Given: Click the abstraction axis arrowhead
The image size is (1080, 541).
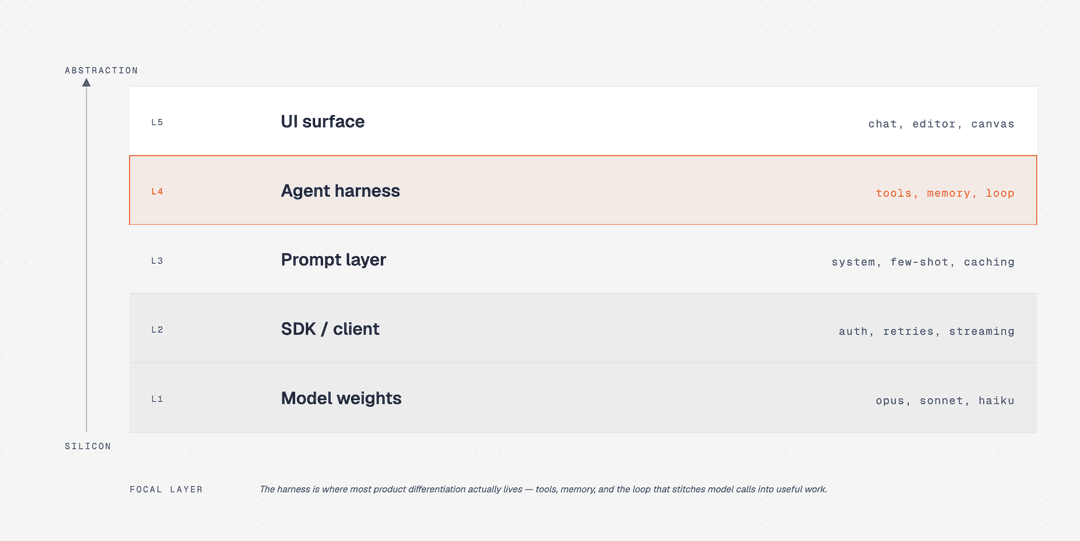Looking at the screenshot, I should (86, 83).
